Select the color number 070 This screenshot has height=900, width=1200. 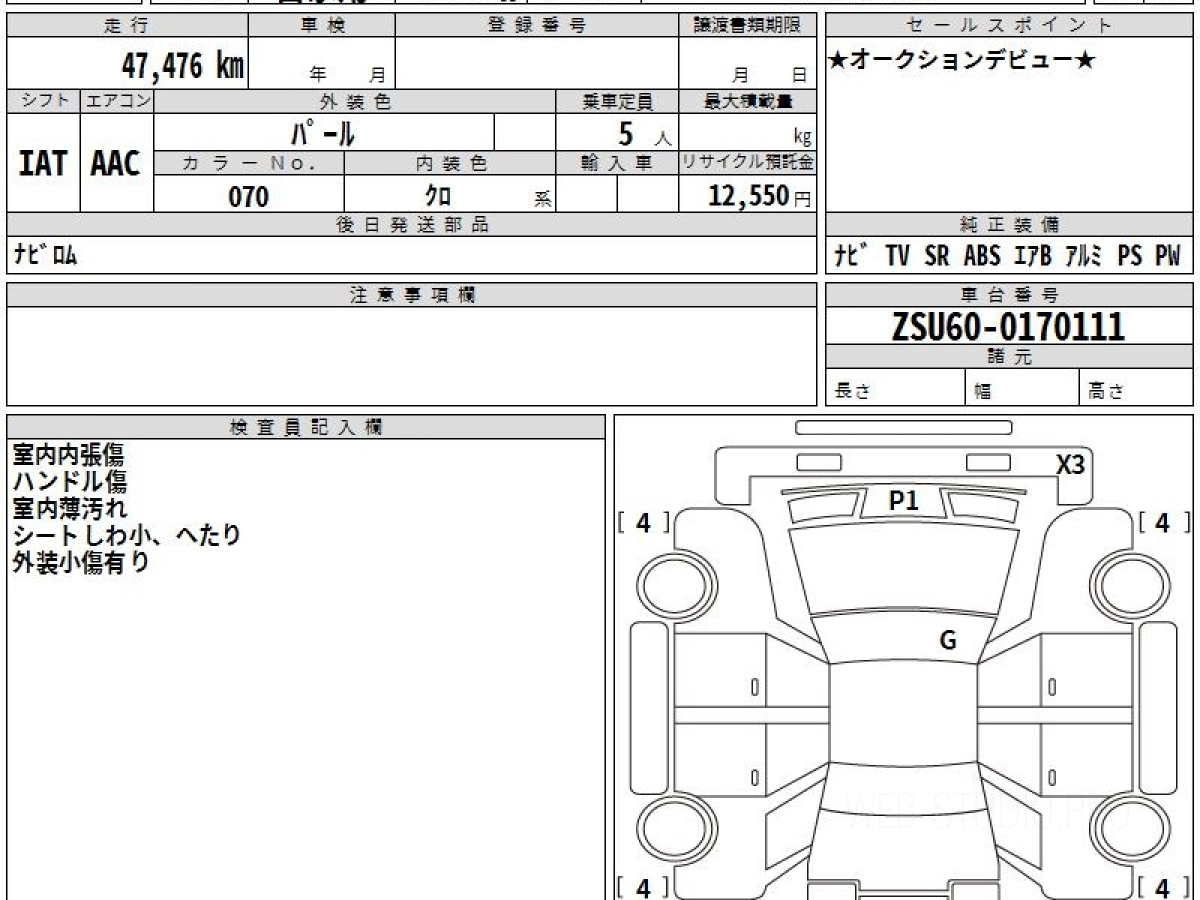coord(249,196)
